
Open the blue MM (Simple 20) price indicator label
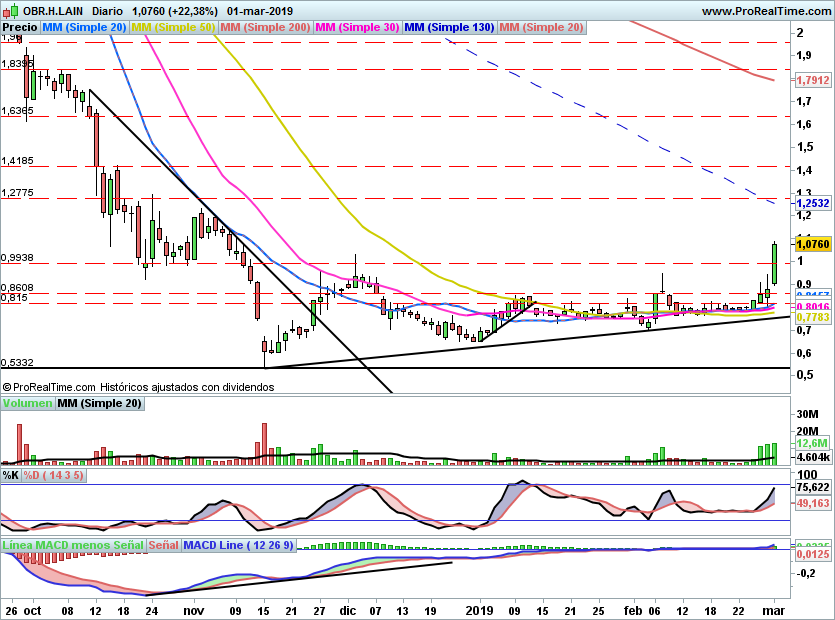(86, 28)
